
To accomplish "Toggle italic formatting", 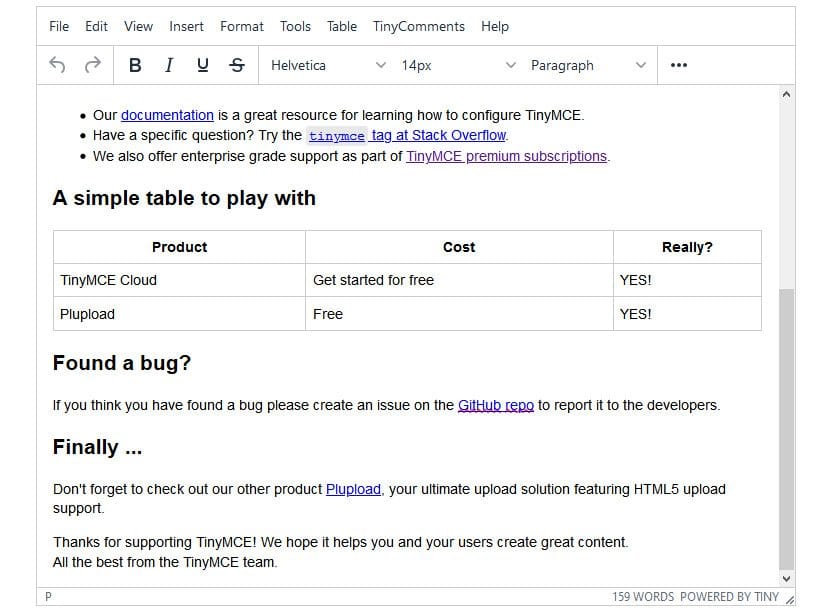I will click(169, 65).
